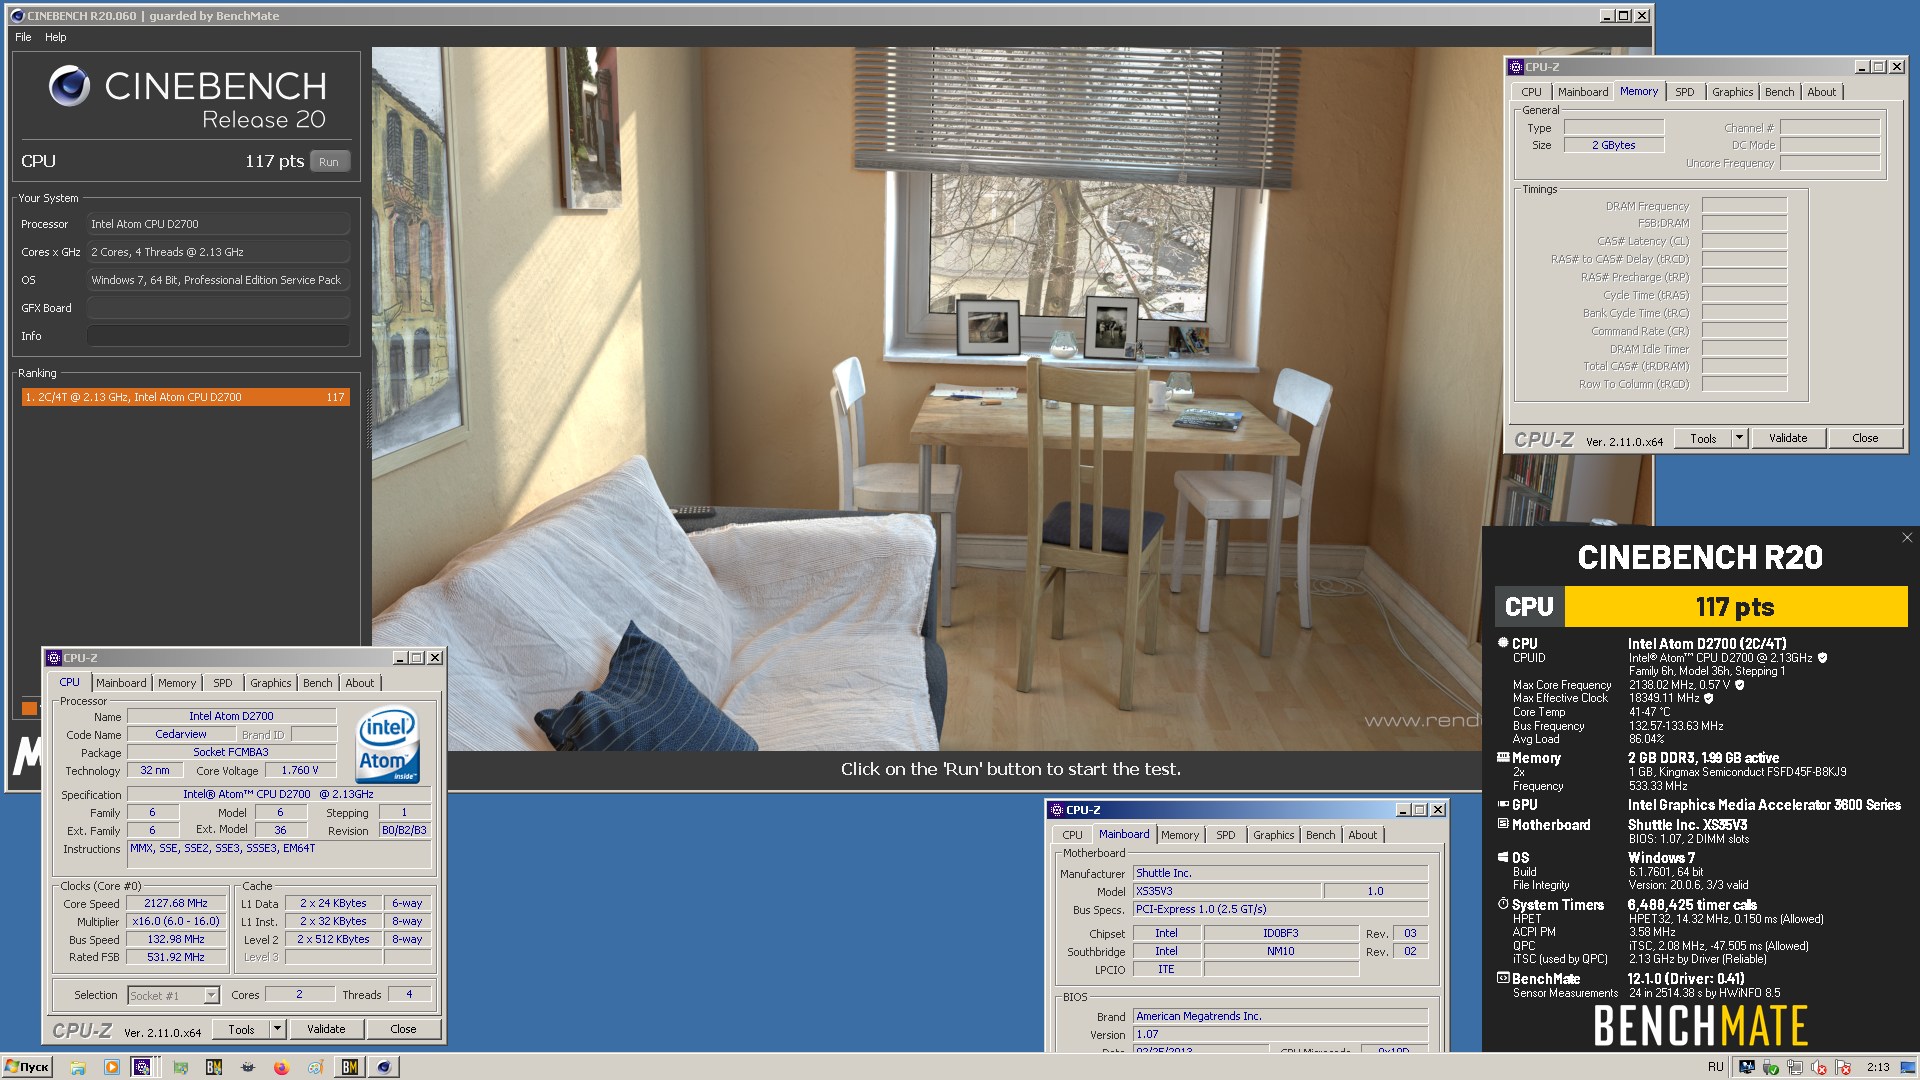1920x1080 pixels.
Task: Switch to CPU-Z taskbar button
Action: [145, 1067]
